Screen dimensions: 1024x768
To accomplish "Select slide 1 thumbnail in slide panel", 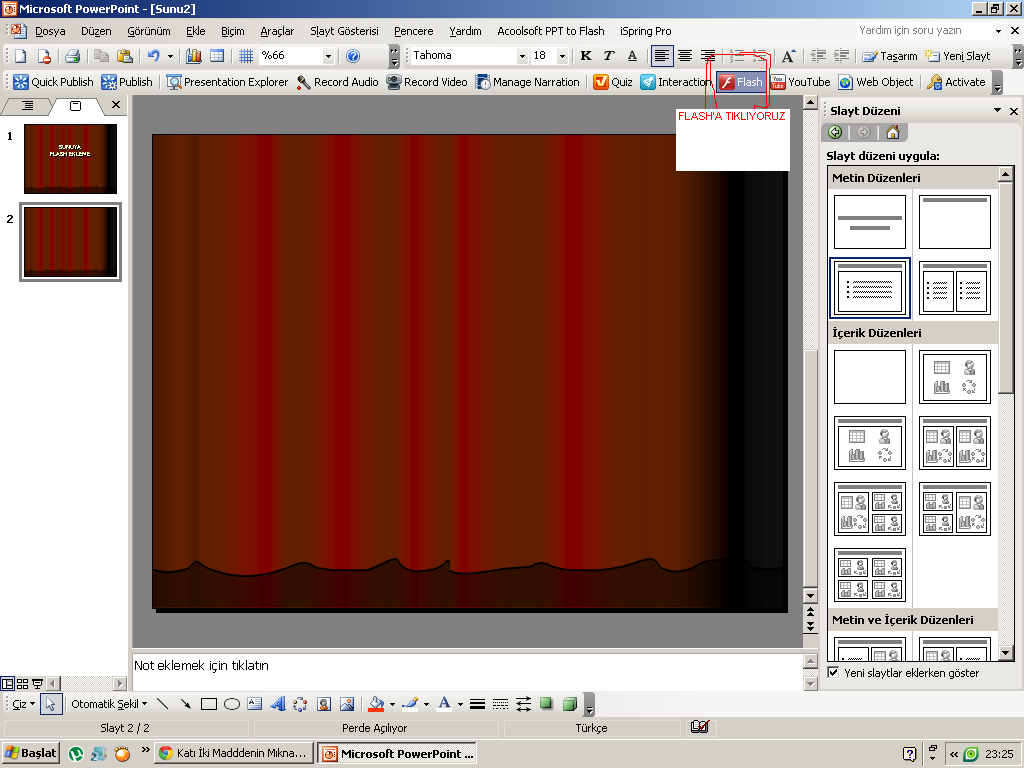I will (70, 158).
